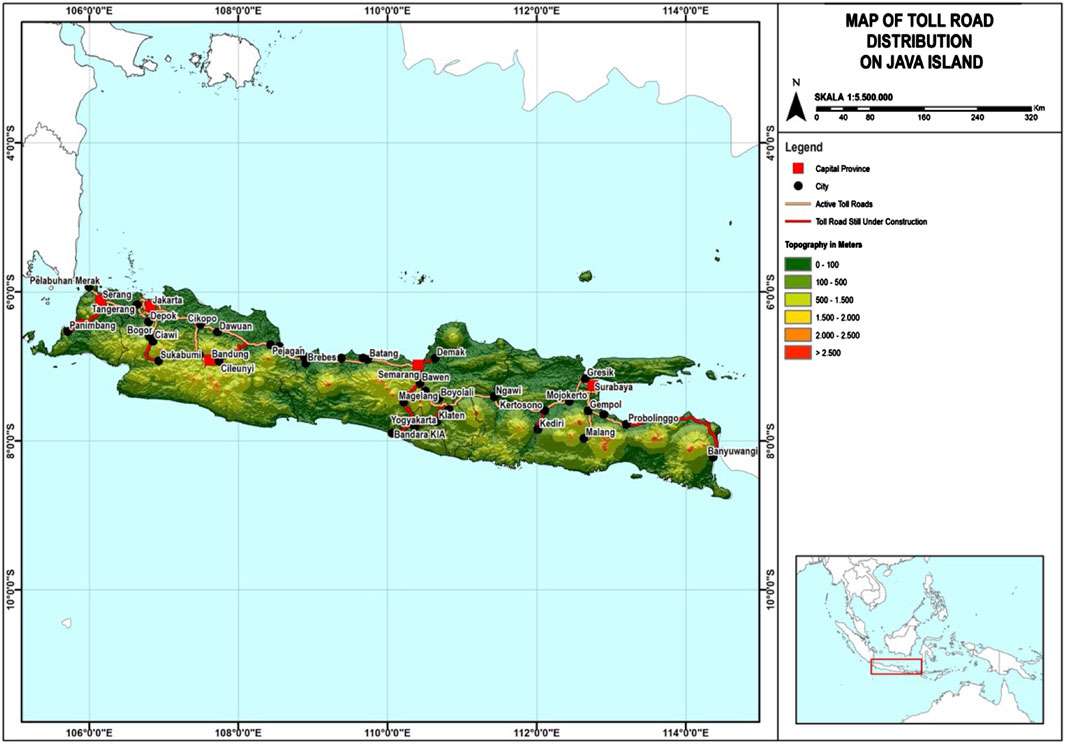Click the Boyolali label
The width and height of the screenshot is (1065, 744).
pyautogui.click(x=457, y=393)
